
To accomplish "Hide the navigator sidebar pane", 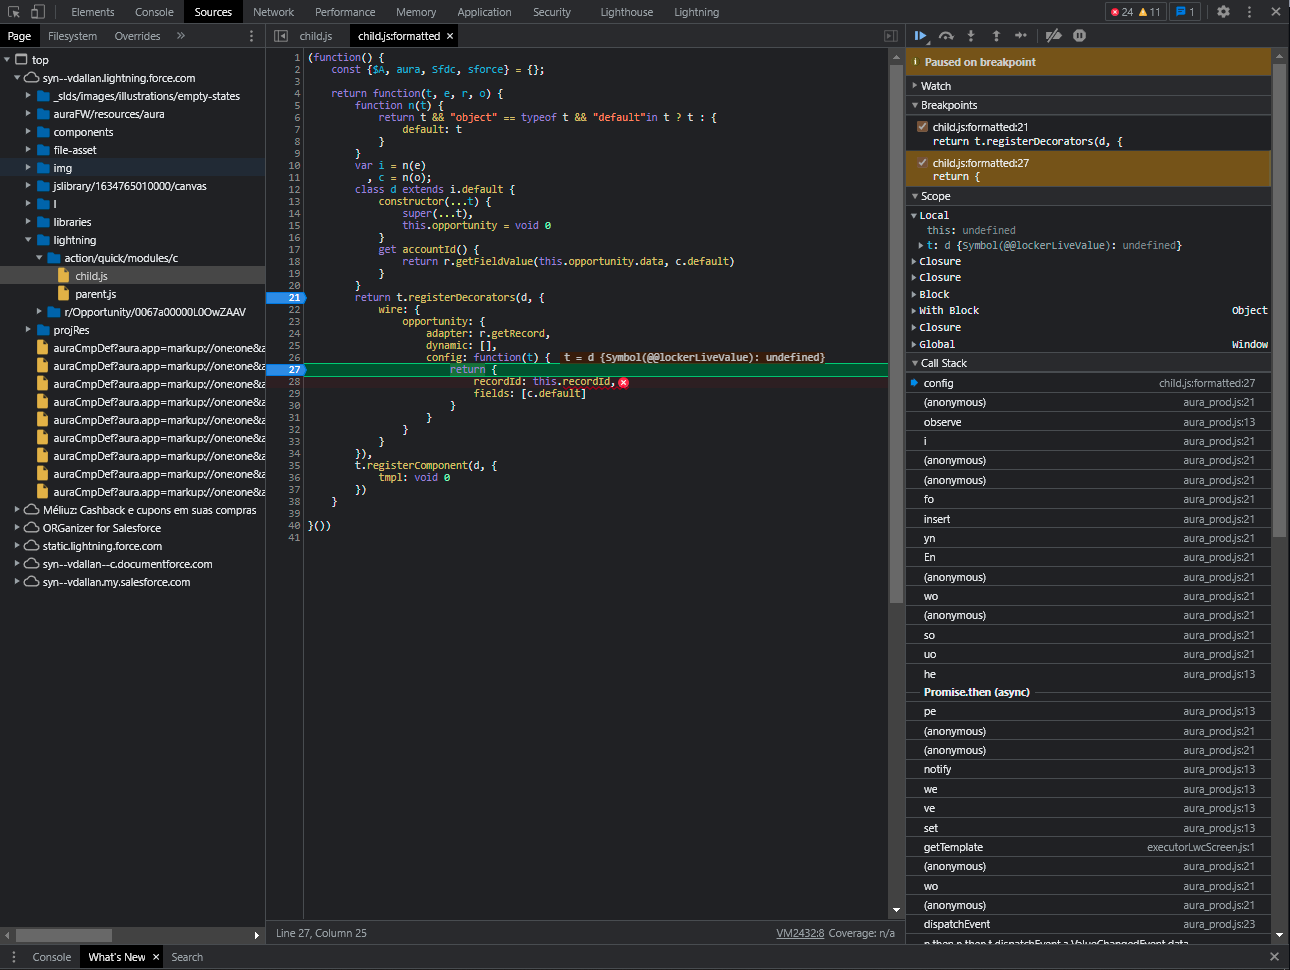I will 281,36.
